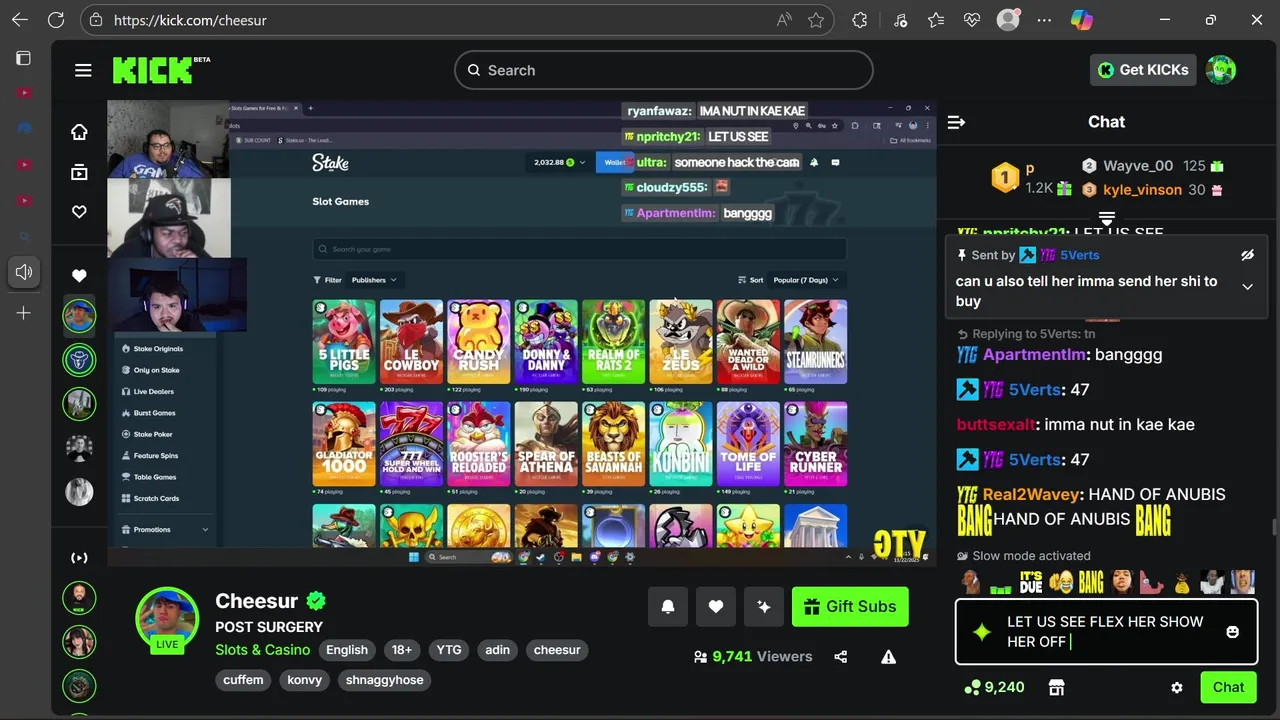Open user profile avatar top right
Screen dimensions: 1280x720
click(1220, 70)
